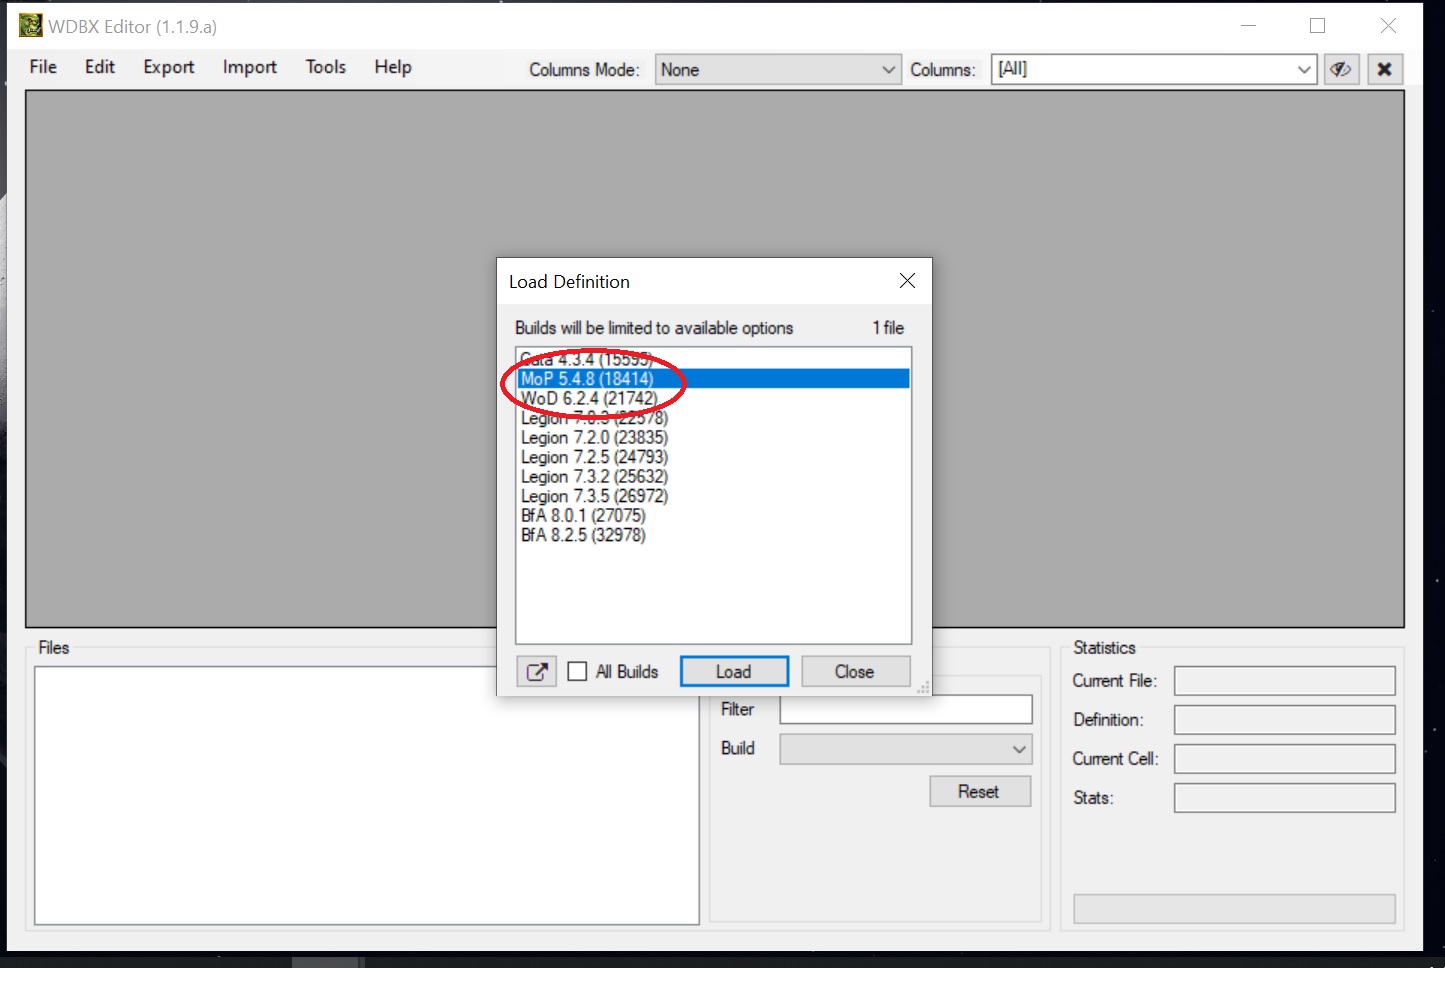Select WoD 6.2.4 (21742) build
Screen dimensions: 1445x982
[x=714, y=398]
